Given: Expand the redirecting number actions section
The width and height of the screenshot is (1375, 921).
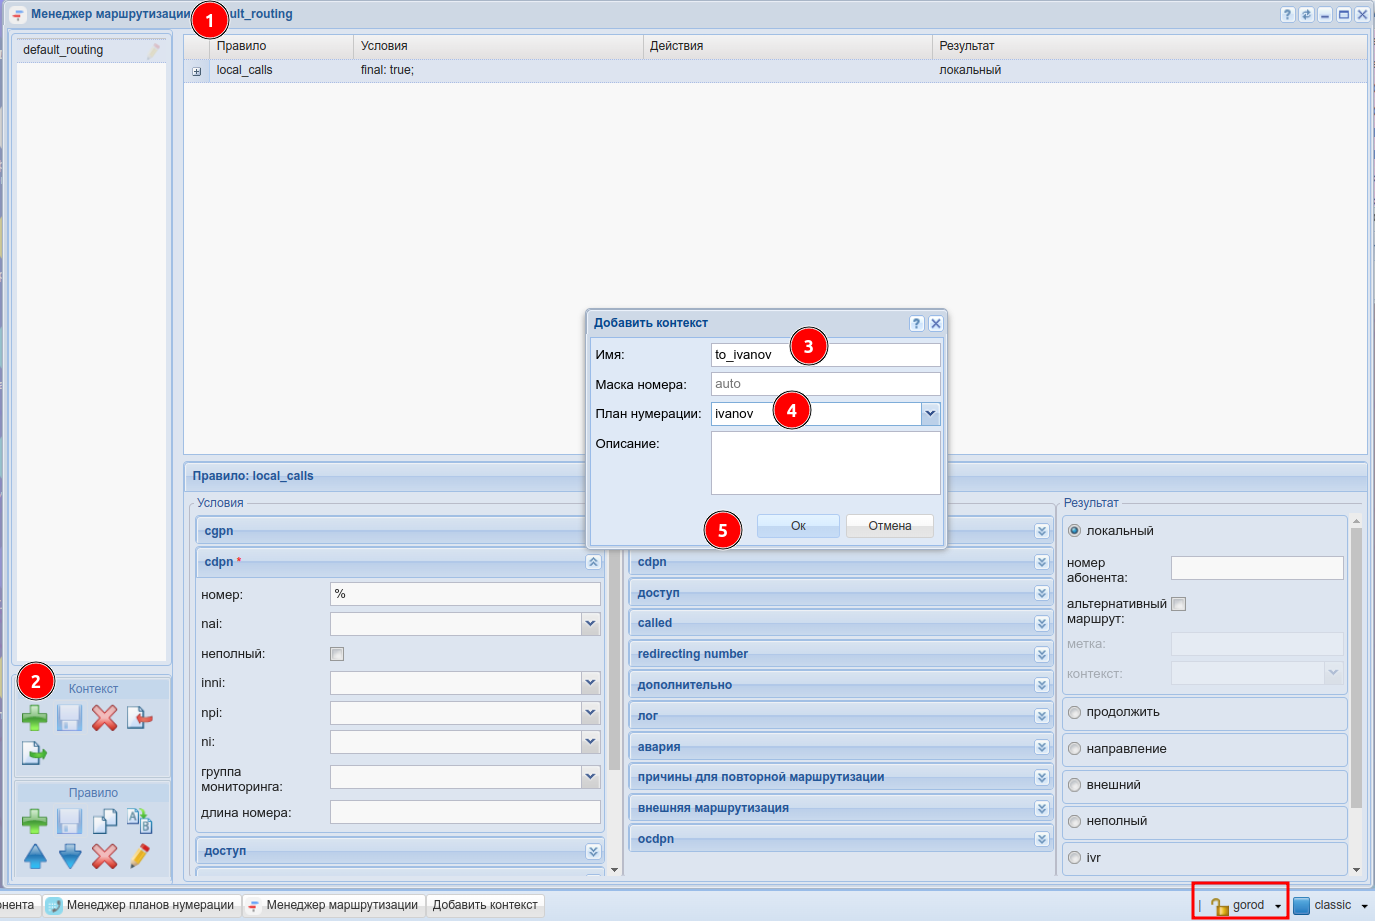Looking at the screenshot, I should [1042, 654].
